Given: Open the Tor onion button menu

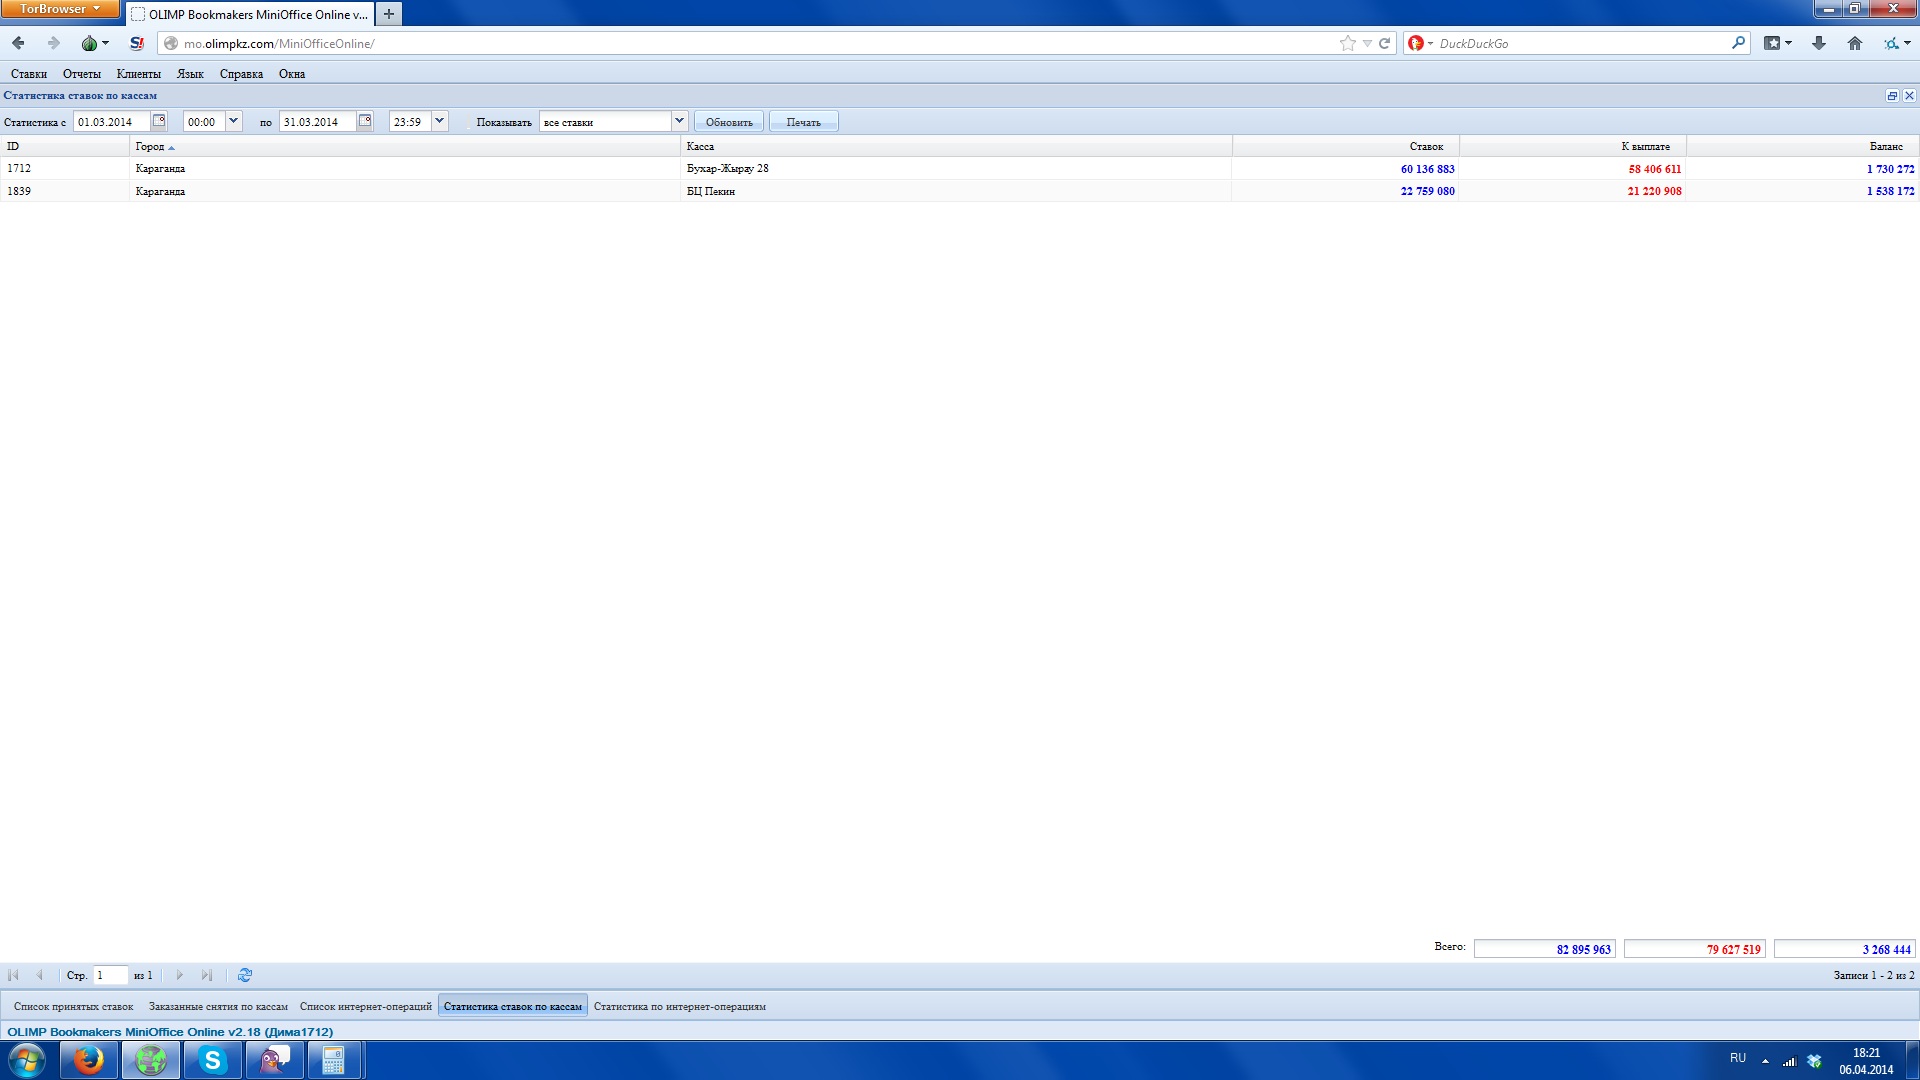Looking at the screenshot, I should [95, 43].
